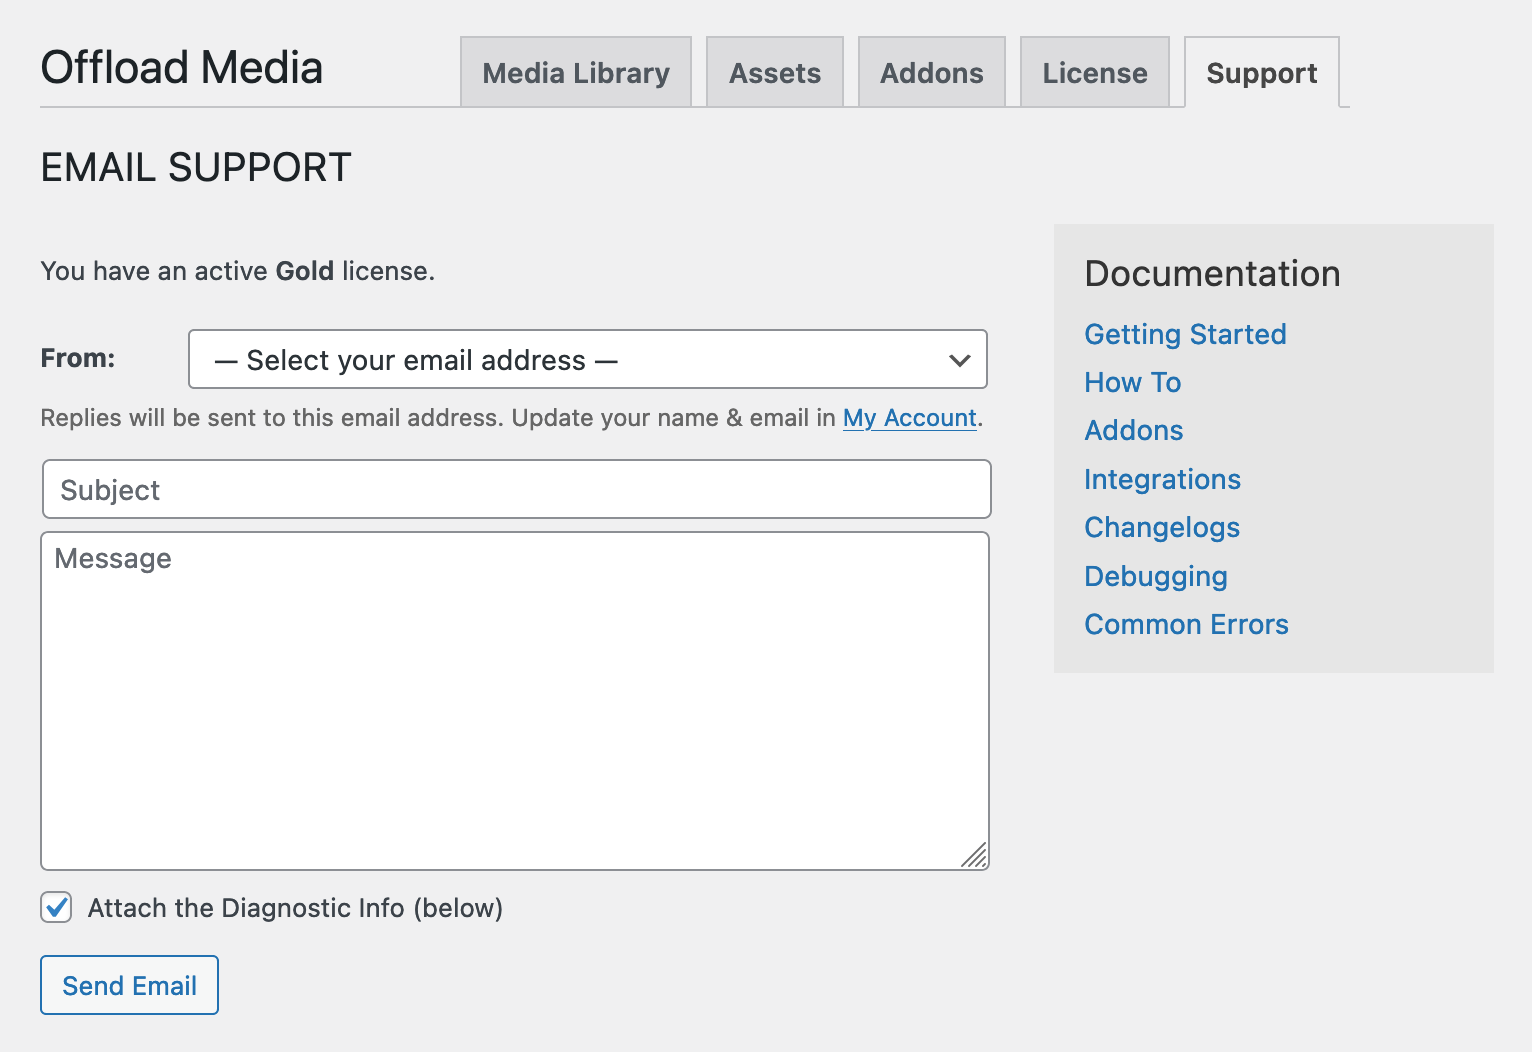
Task: Click the Offload Media title
Action: point(182,68)
